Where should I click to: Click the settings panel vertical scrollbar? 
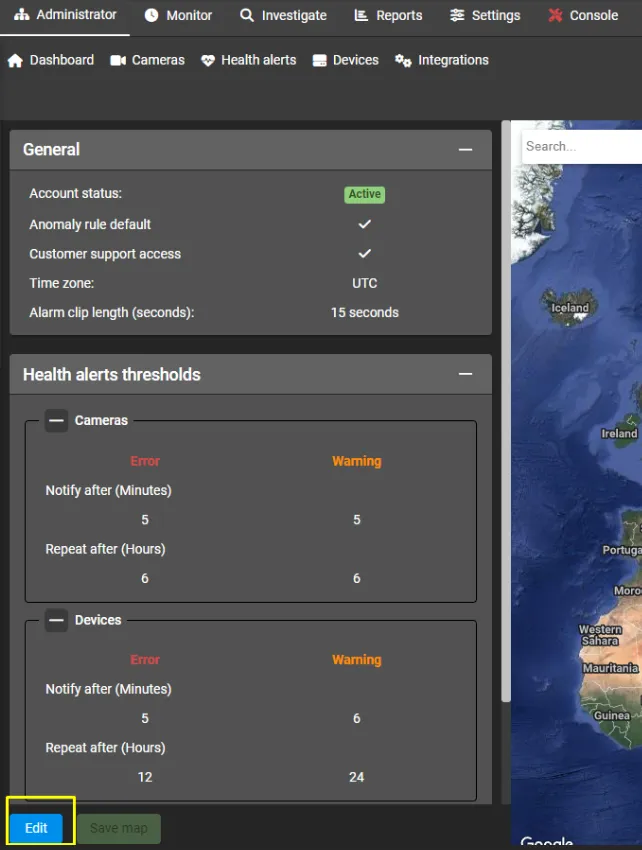506,412
